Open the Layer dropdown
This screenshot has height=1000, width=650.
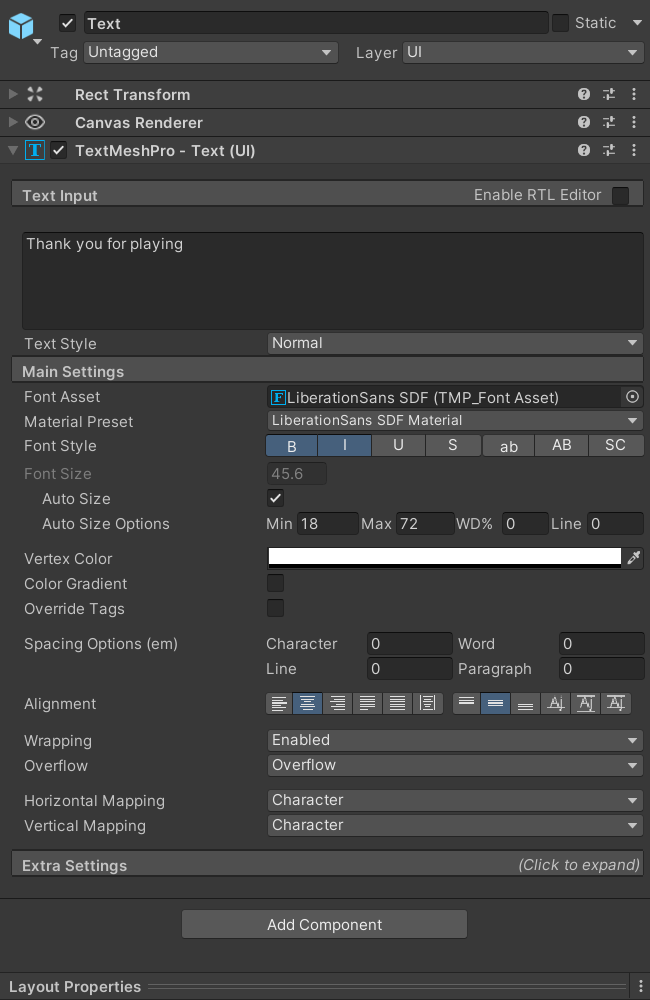[x=522, y=52]
